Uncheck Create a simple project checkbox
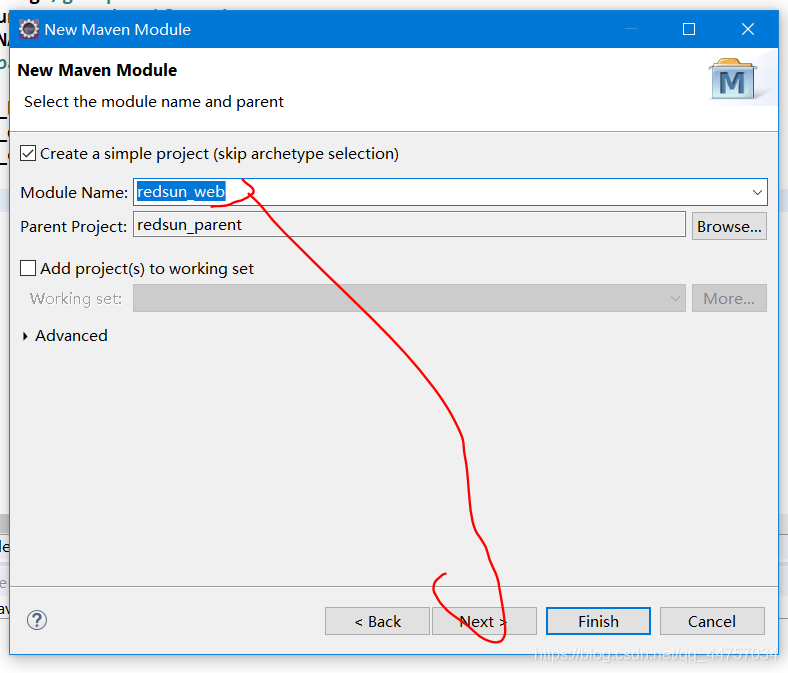The width and height of the screenshot is (788, 673). click(28, 153)
